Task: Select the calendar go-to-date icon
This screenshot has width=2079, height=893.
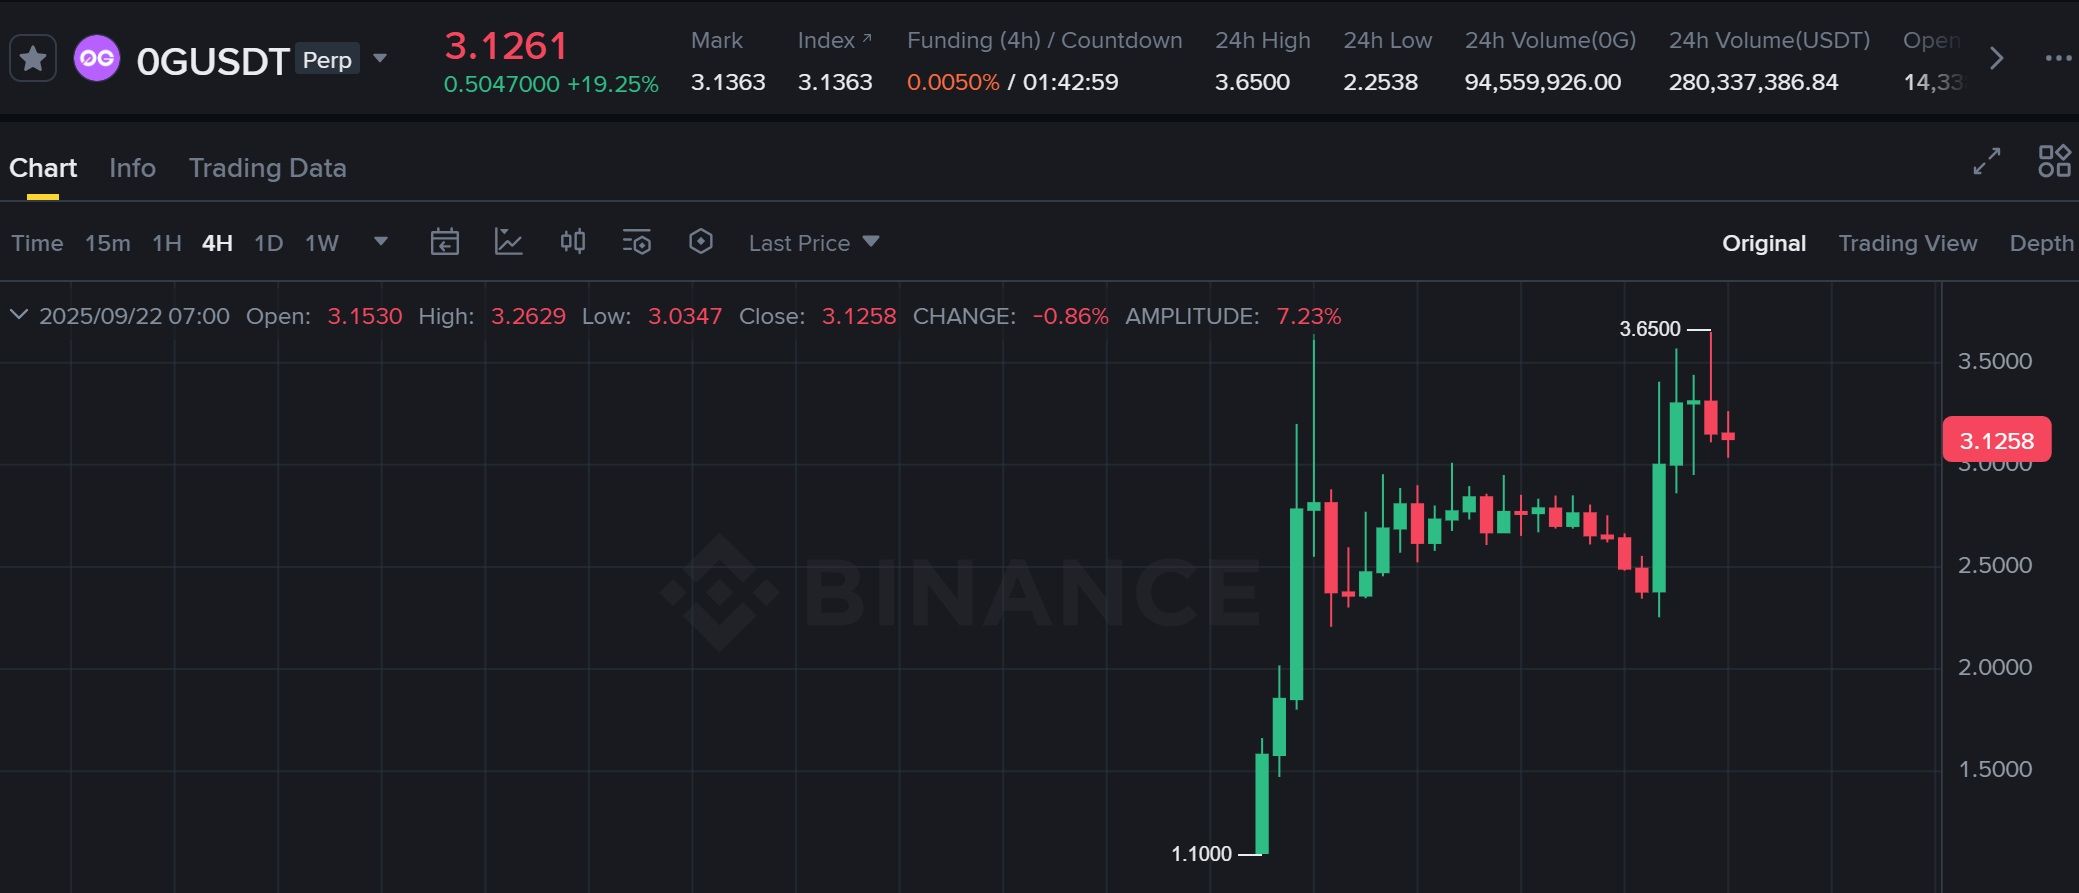Action: pyautogui.click(x=445, y=242)
